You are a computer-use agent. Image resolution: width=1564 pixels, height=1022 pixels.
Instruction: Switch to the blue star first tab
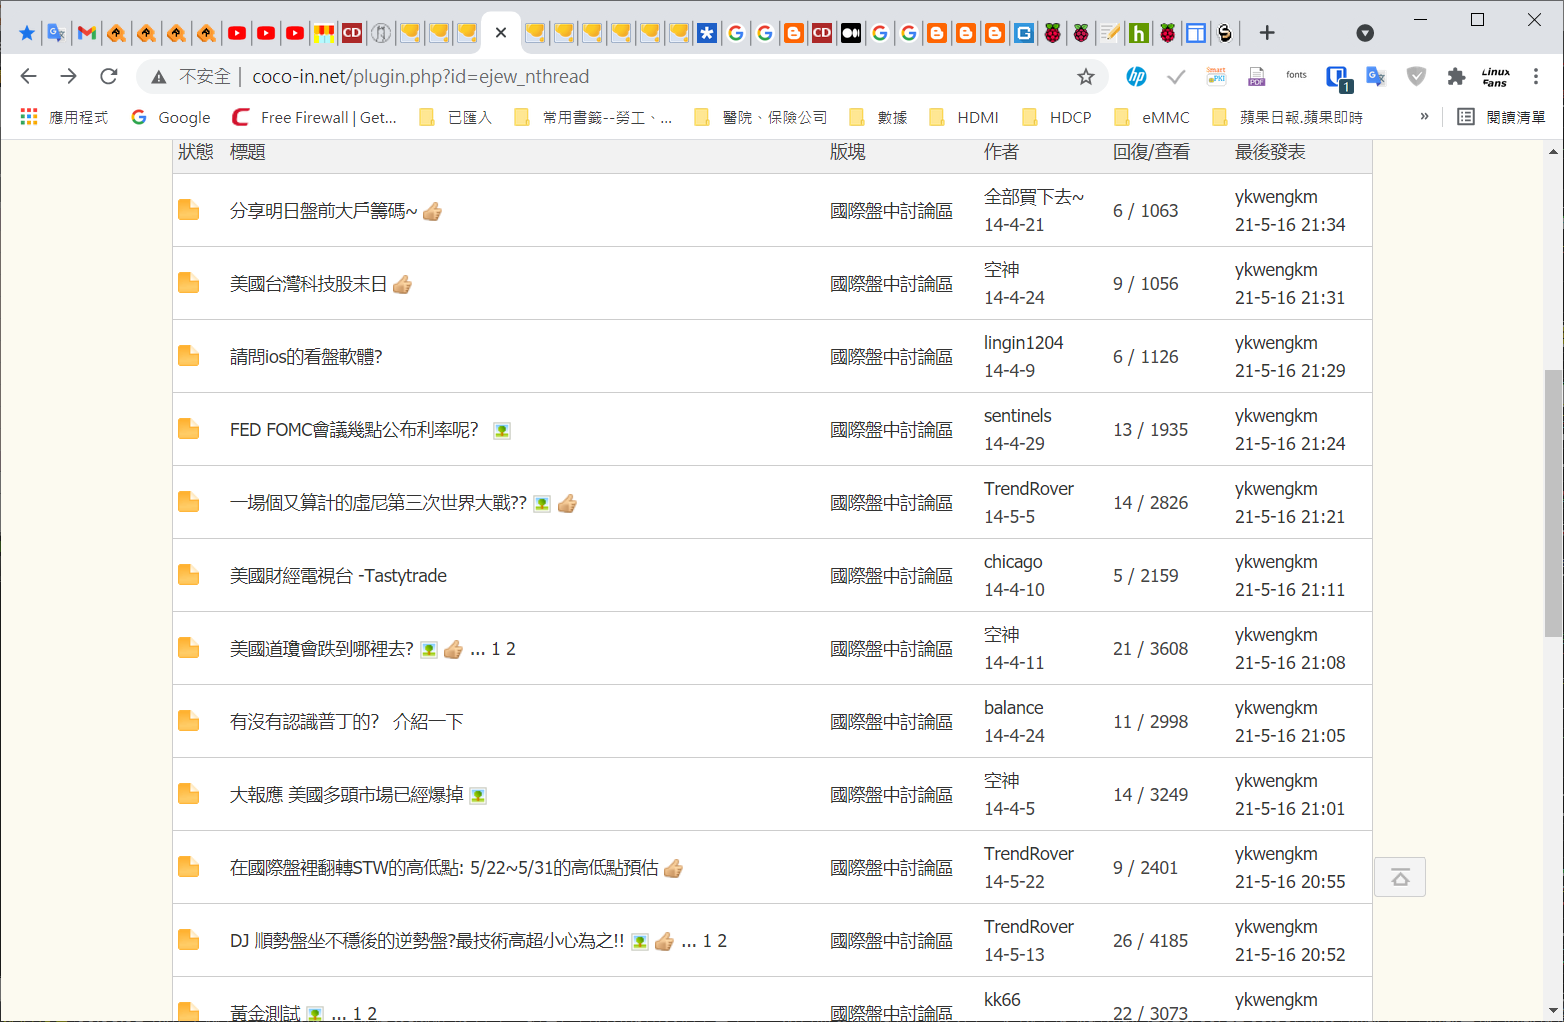[x=27, y=33]
